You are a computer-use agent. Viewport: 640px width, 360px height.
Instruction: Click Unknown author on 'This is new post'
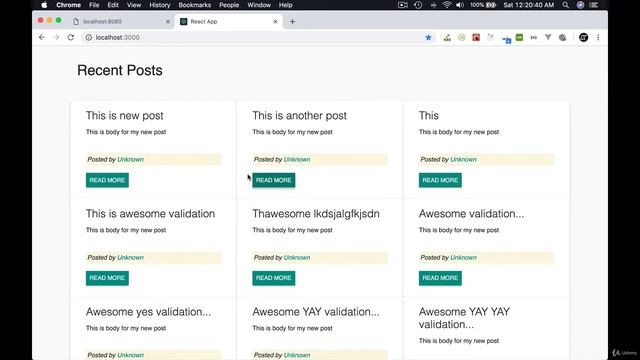[x=131, y=160]
